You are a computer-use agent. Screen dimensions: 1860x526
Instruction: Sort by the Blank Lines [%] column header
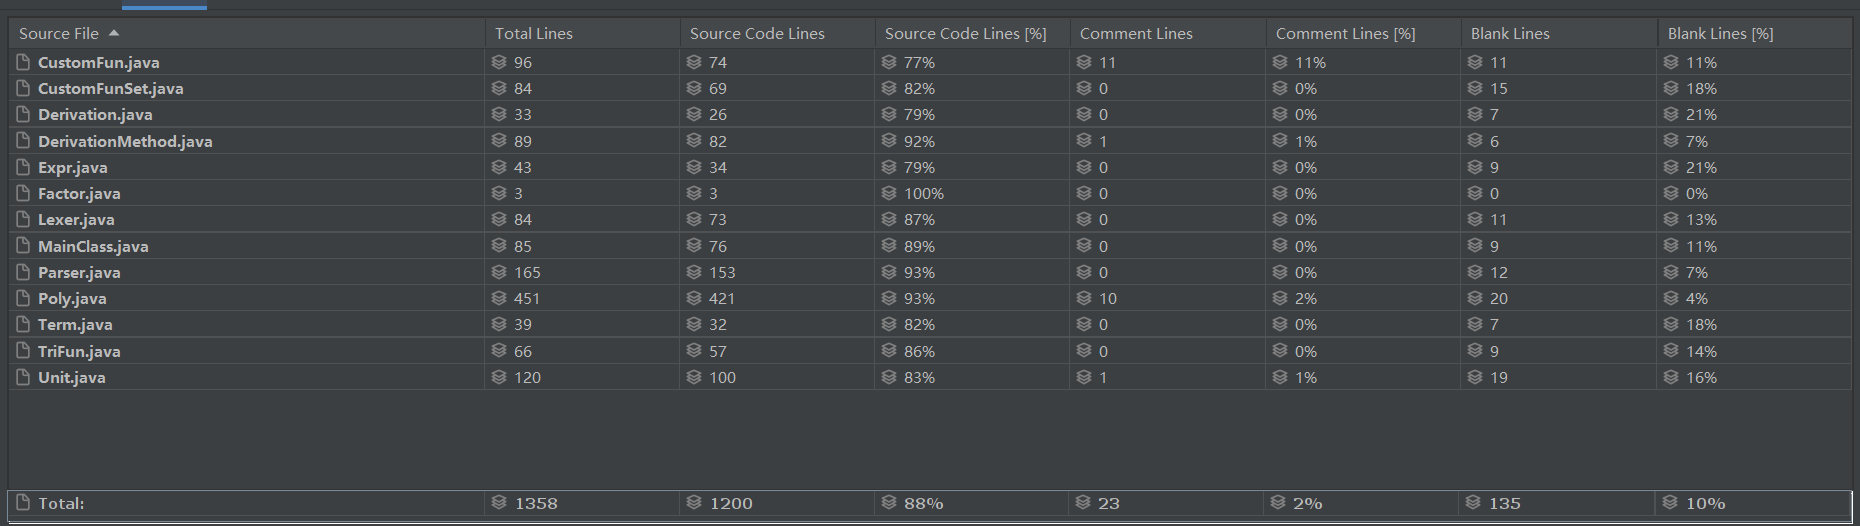[x=1720, y=33]
